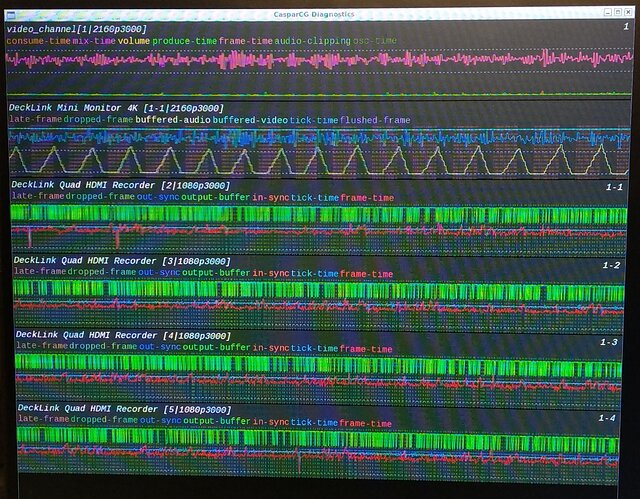Click late-frame legend of Recorder [2]

coord(38,196)
